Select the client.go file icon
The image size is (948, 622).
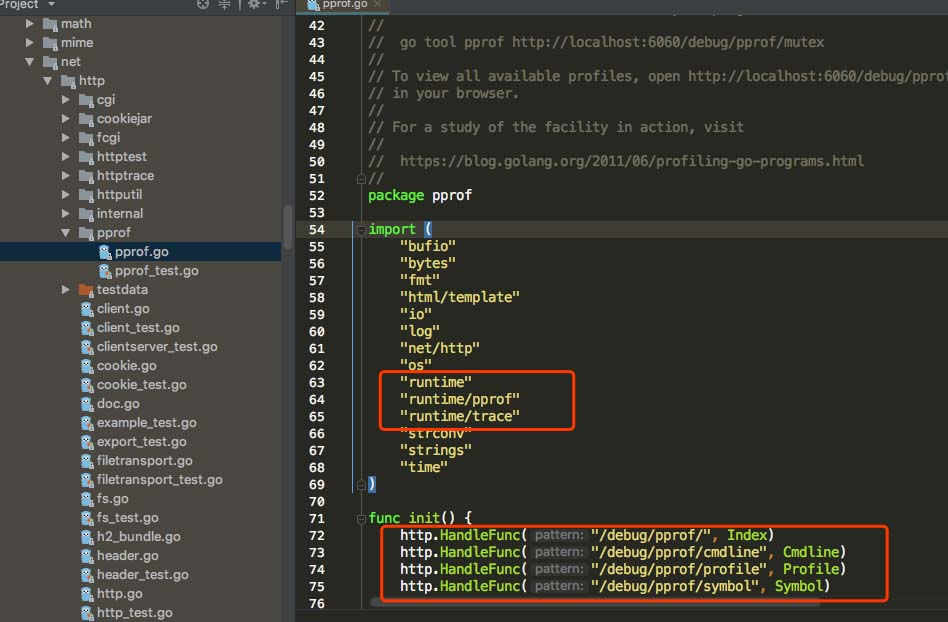click(x=87, y=309)
